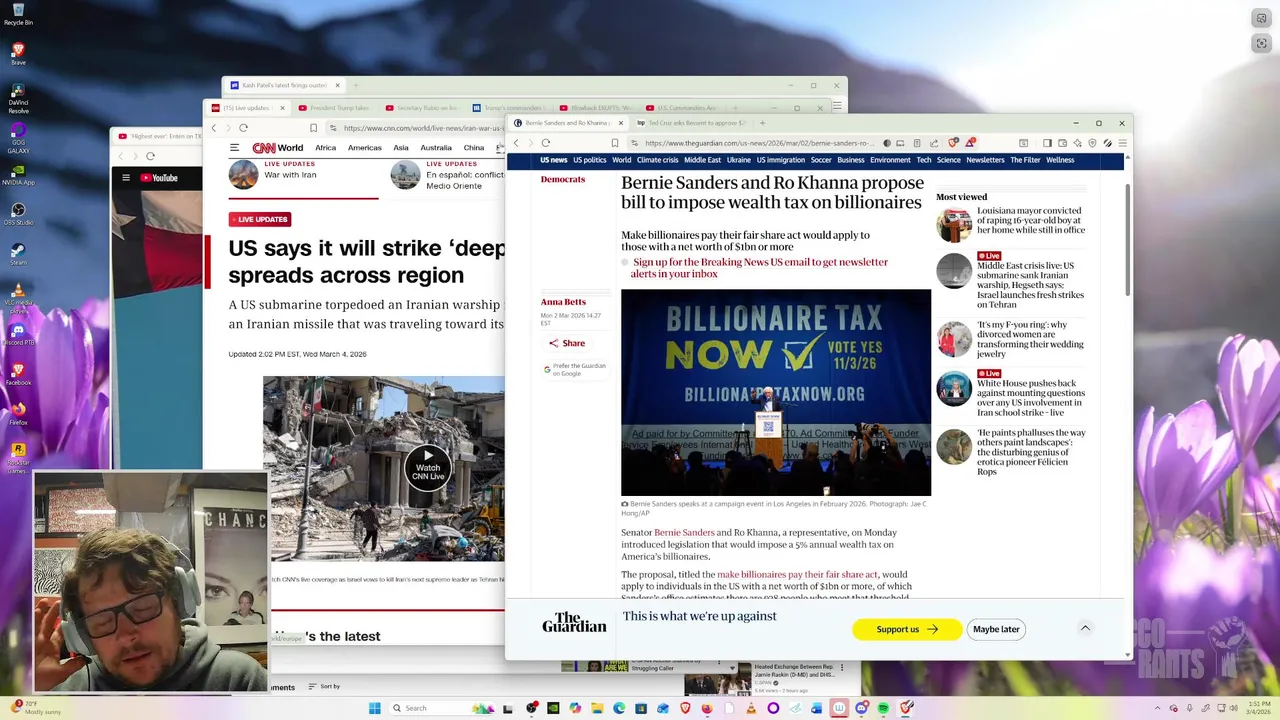Screen dimensions: 1280x720
Task: Select the Kash Patel's latest firings tab
Action: (x=285, y=85)
